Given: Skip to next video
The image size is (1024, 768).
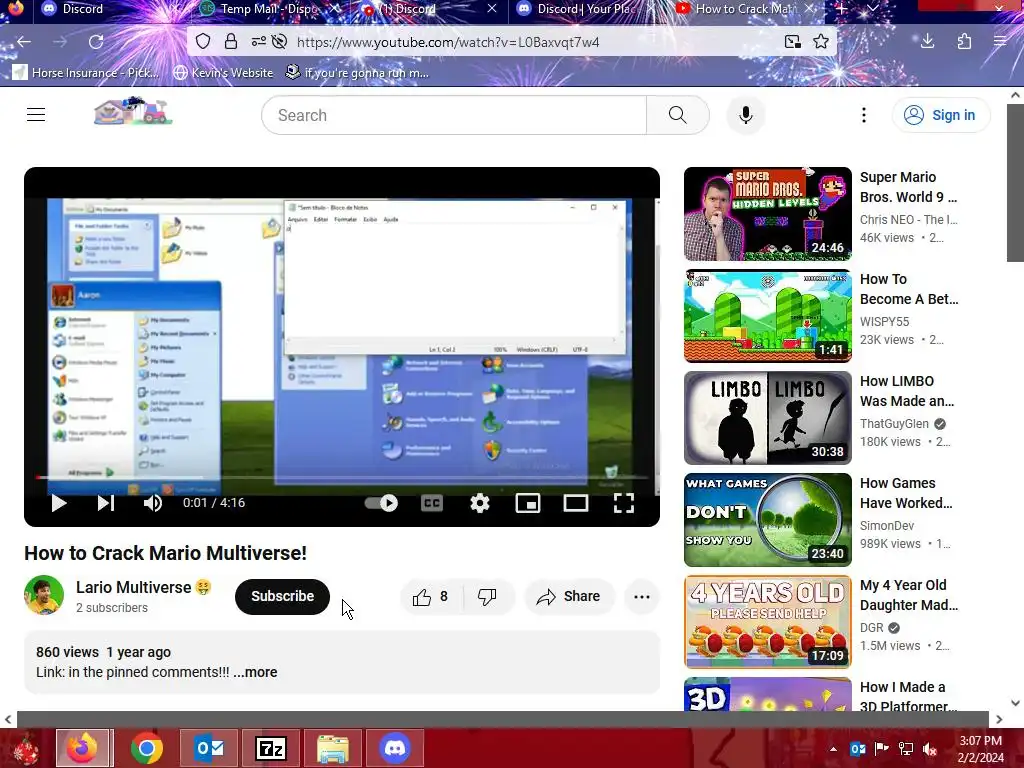Looking at the screenshot, I should pos(106,503).
